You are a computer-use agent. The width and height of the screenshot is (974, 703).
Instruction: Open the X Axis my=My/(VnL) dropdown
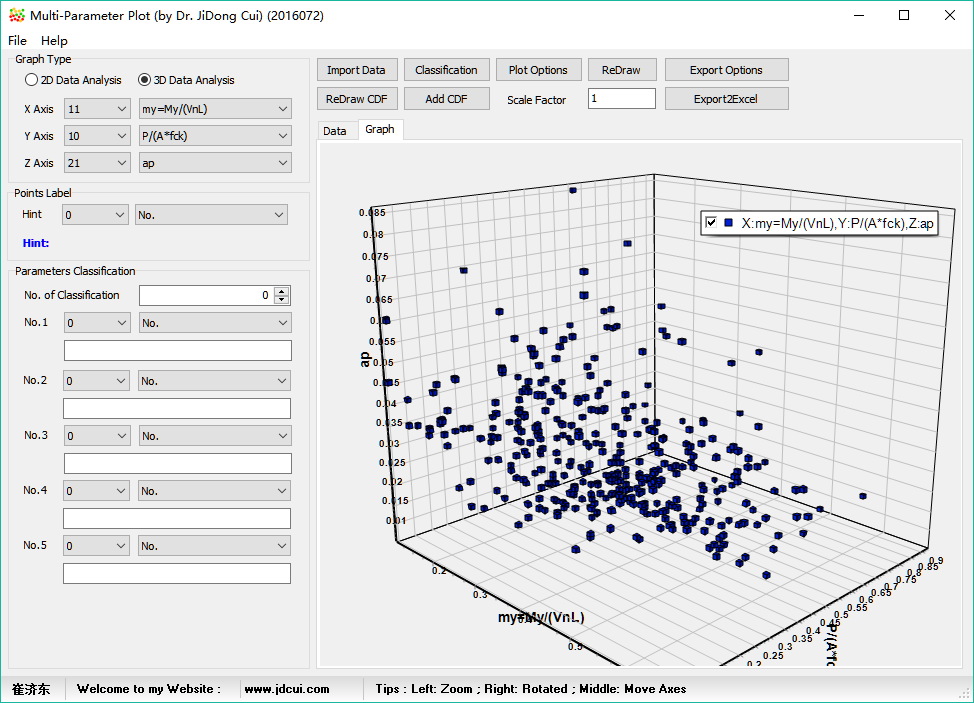point(215,109)
